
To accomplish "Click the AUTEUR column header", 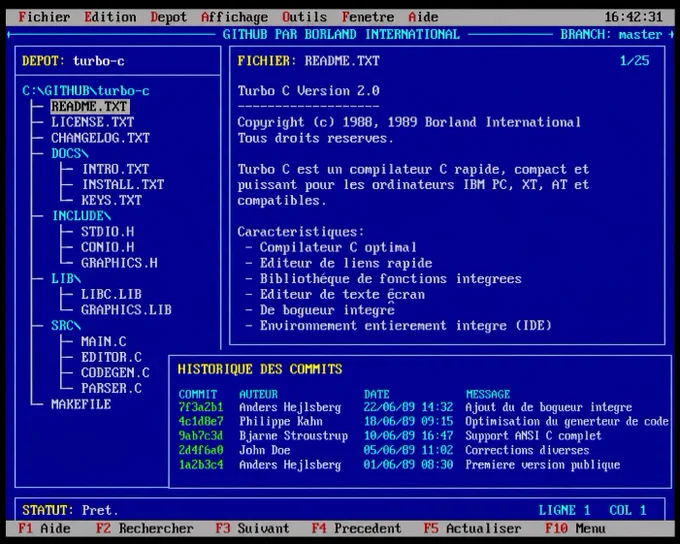I will [258, 394].
